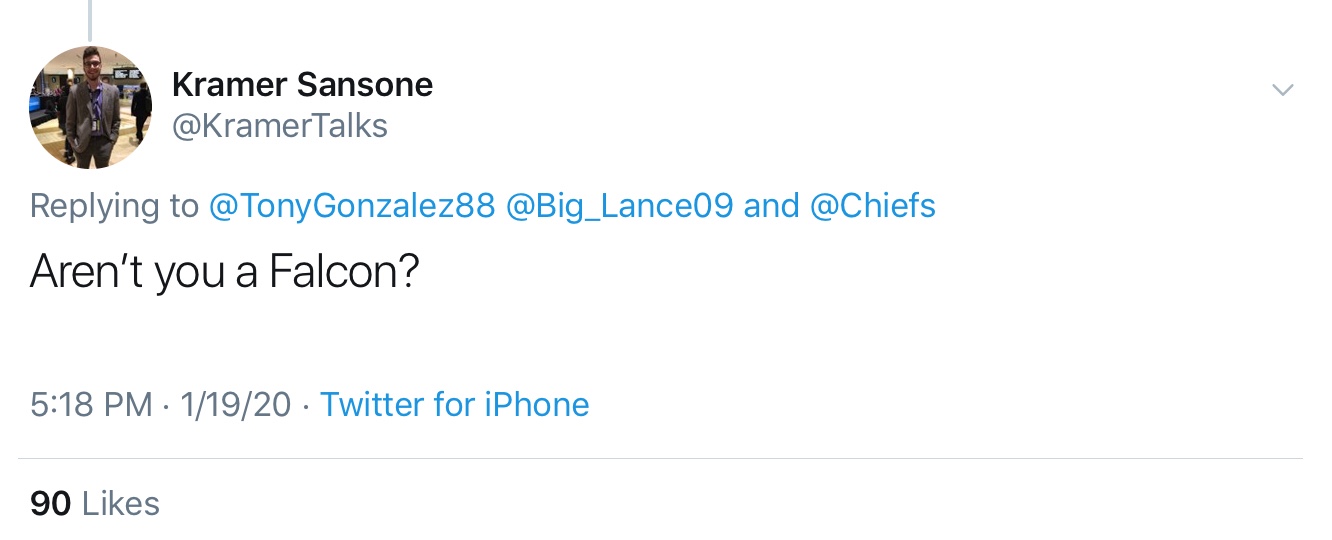Click the 1/19/20 tweet date
The width and height of the screenshot is (1332, 540).
click(x=236, y=405)
